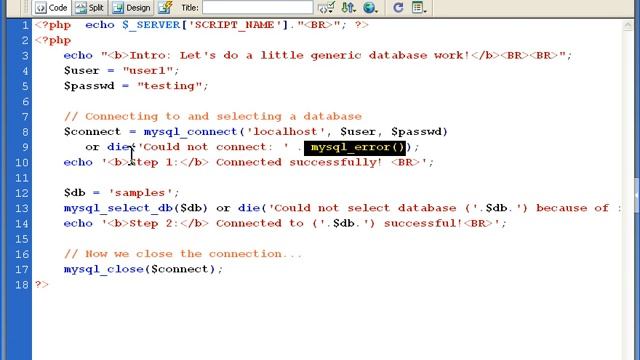
Task: Refresh the view with circular arrow
Action: tap(398, 7)
